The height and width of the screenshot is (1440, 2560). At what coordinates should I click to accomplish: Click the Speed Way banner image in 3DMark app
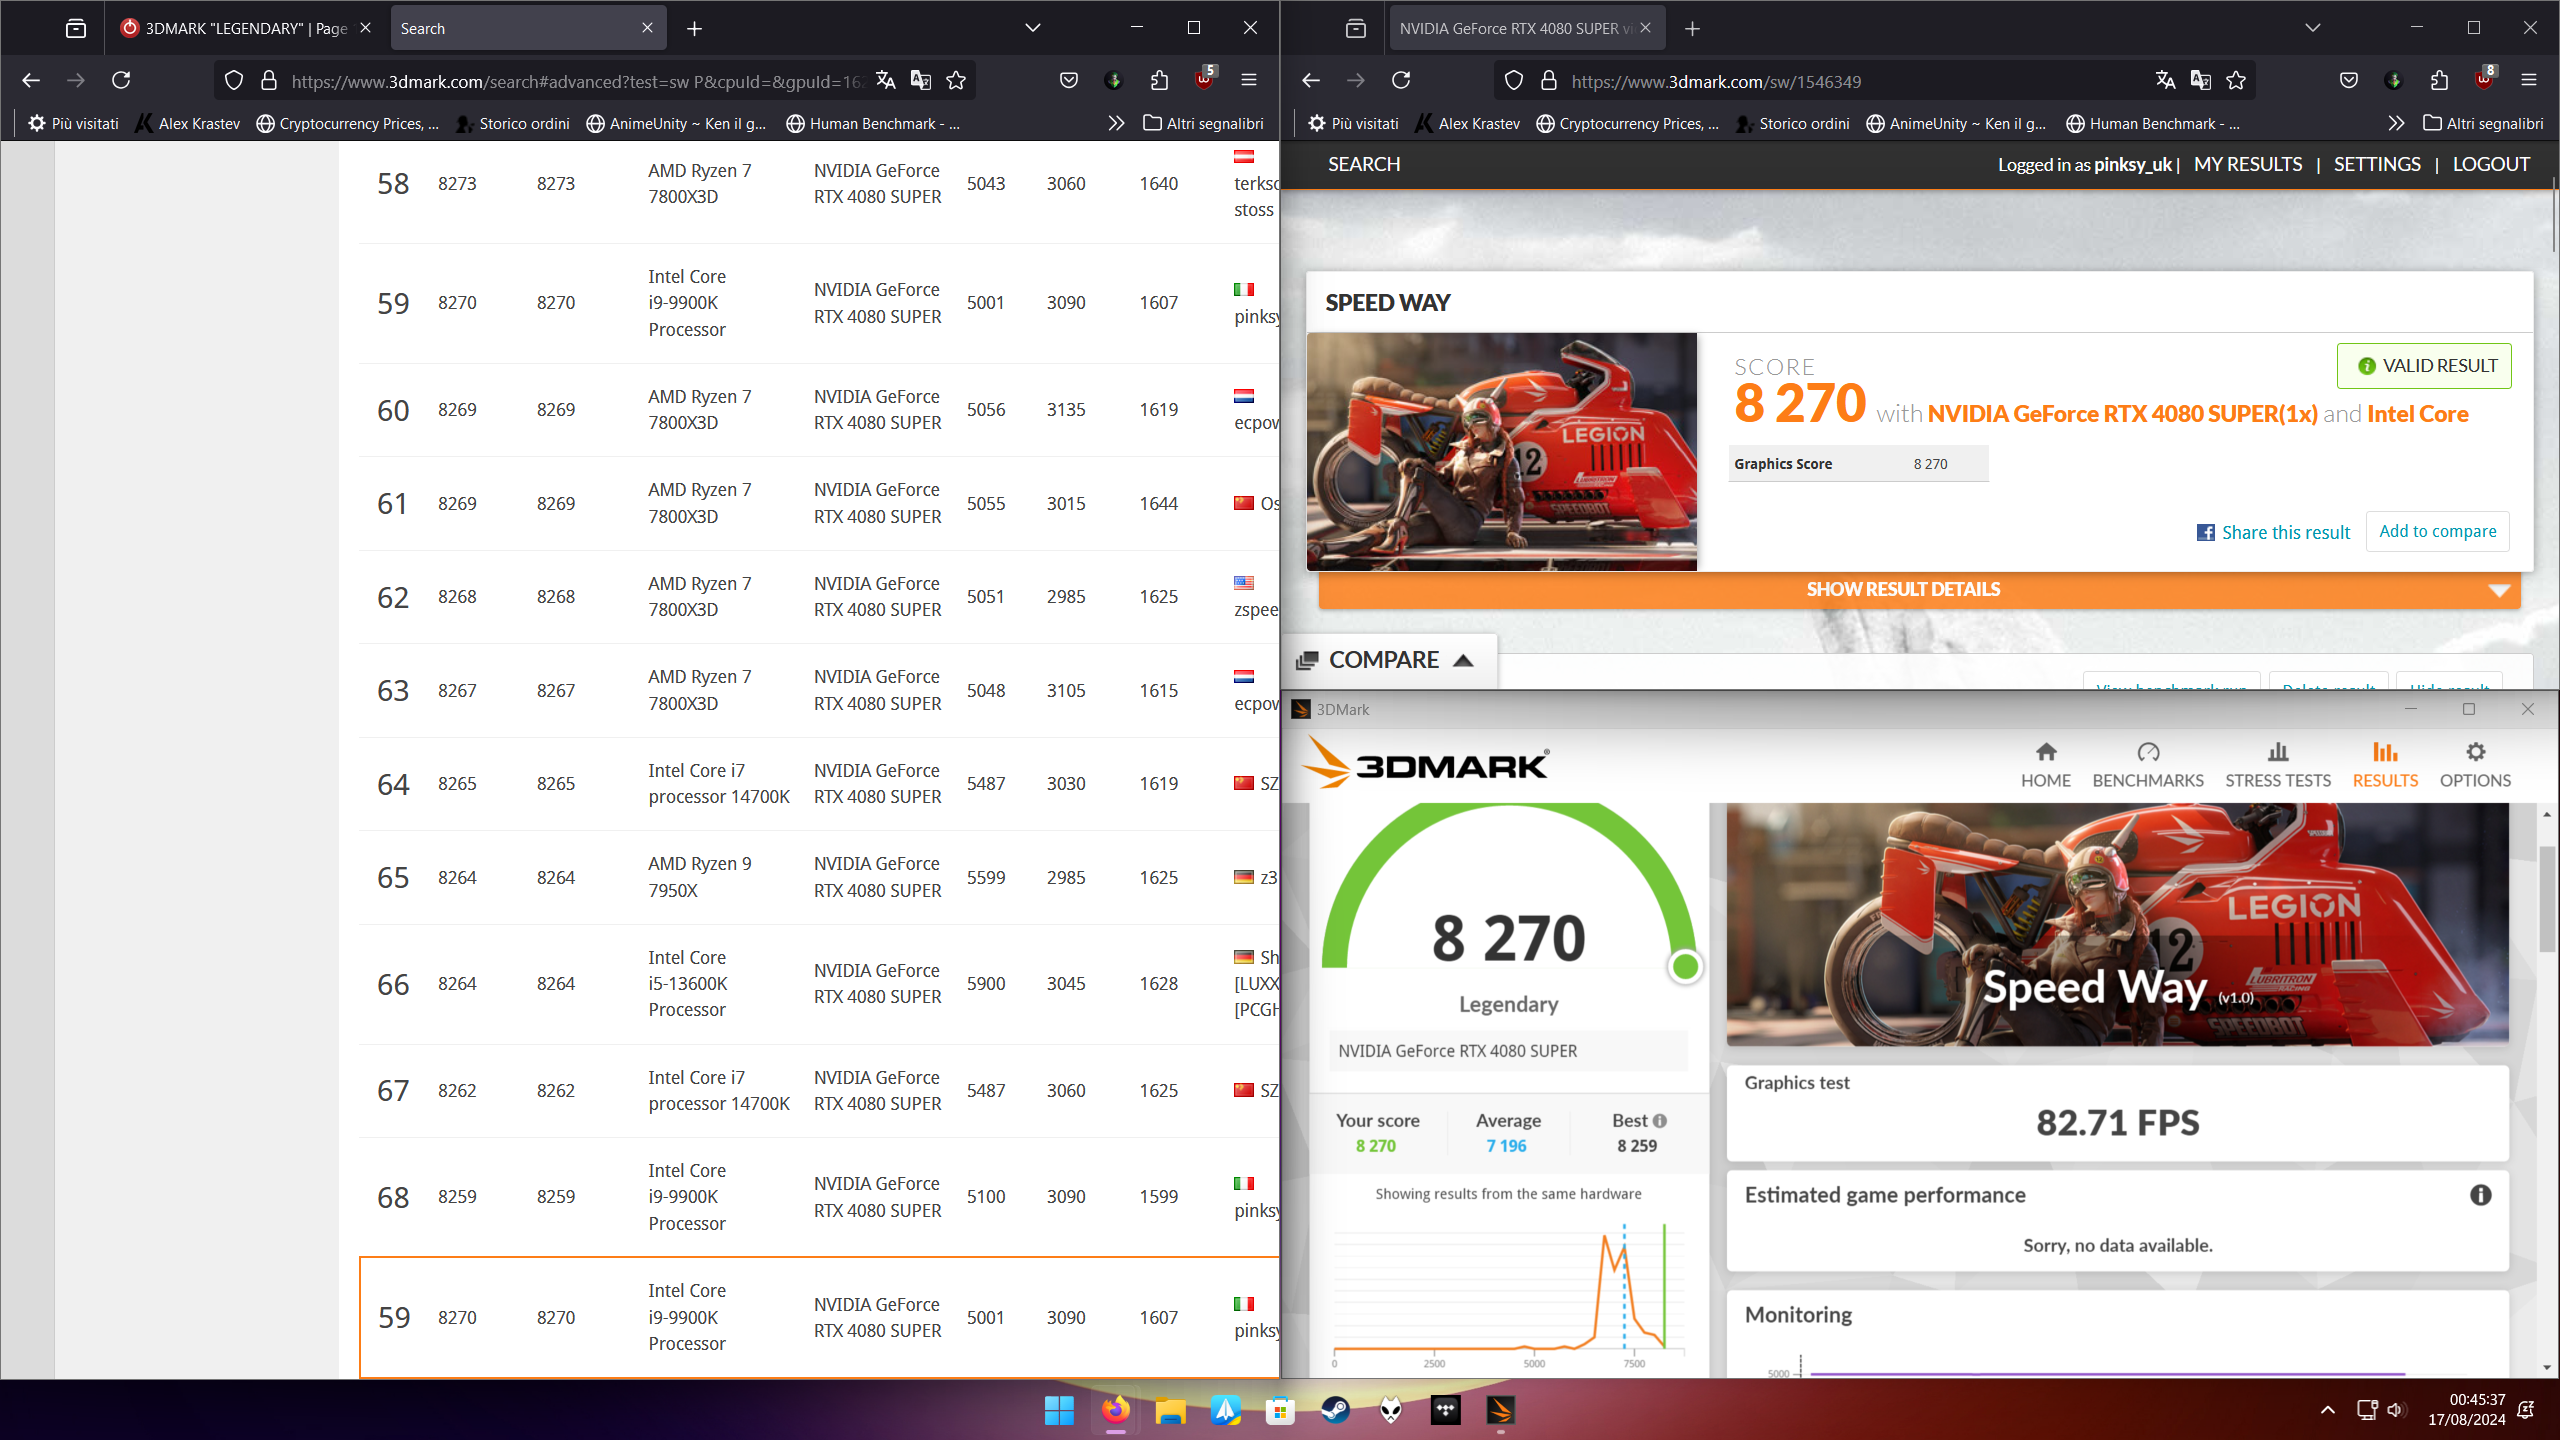click(2117, 924)
